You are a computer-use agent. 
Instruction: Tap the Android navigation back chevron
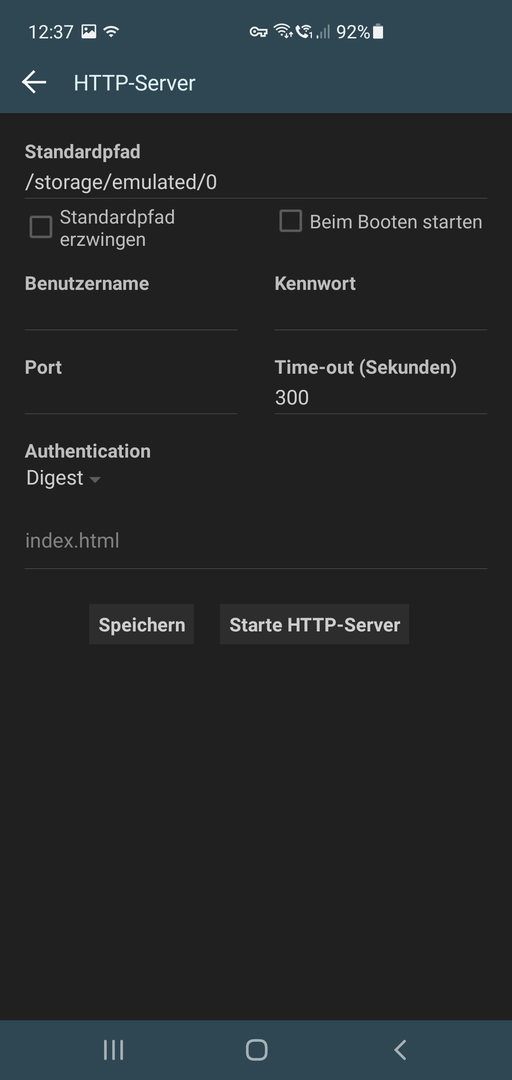400,1050
